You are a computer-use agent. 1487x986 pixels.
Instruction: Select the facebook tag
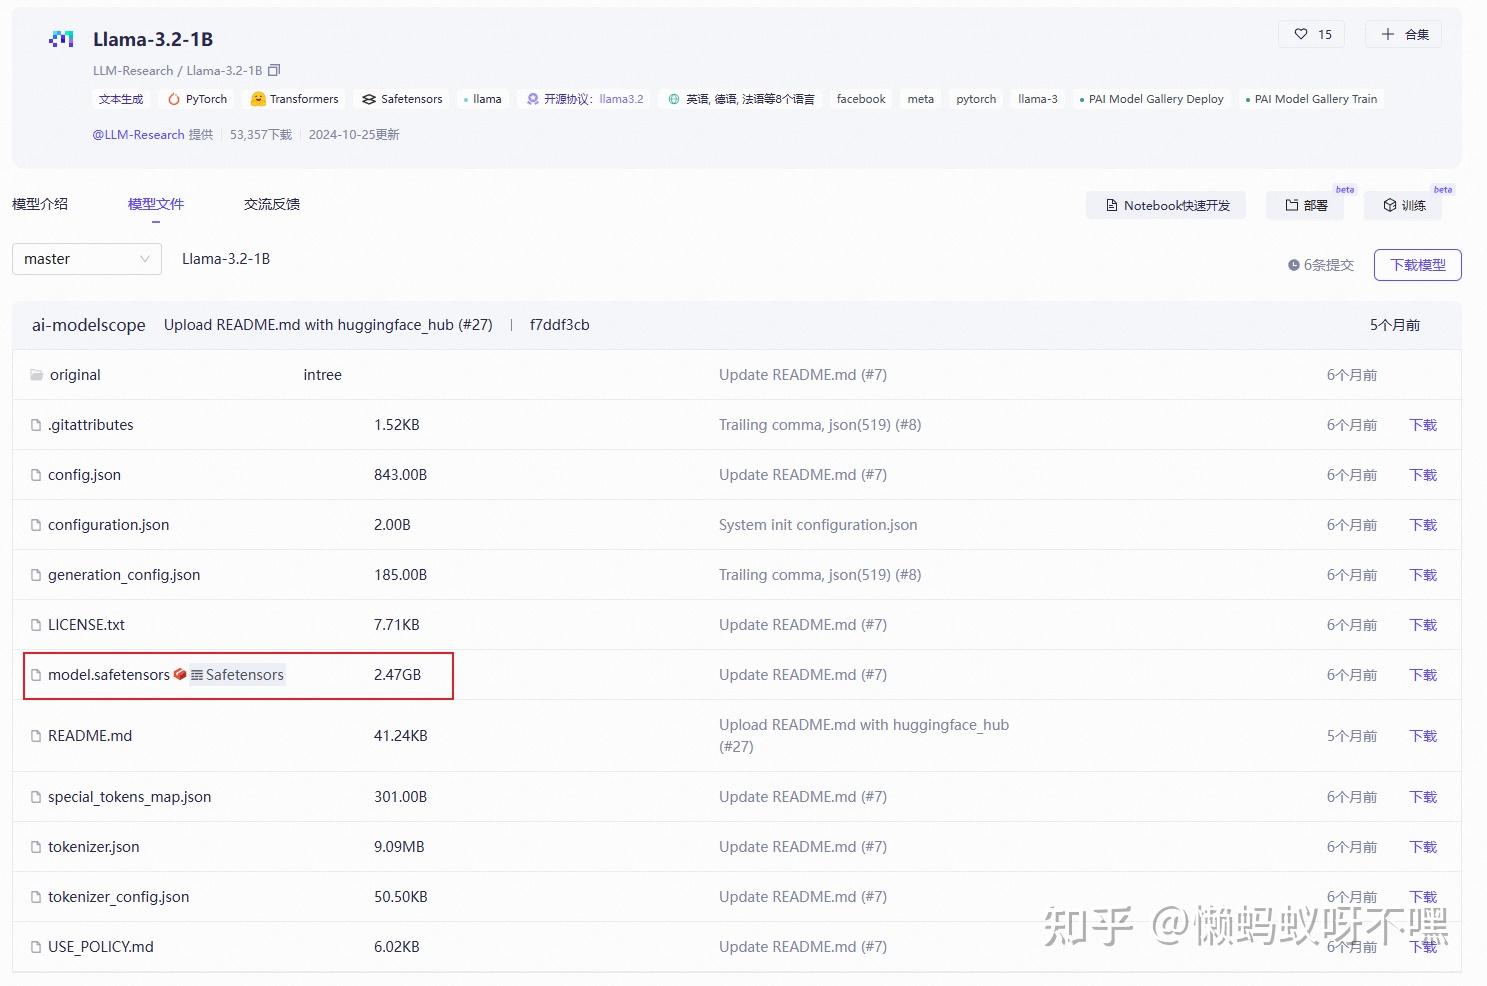pos(861,99)
